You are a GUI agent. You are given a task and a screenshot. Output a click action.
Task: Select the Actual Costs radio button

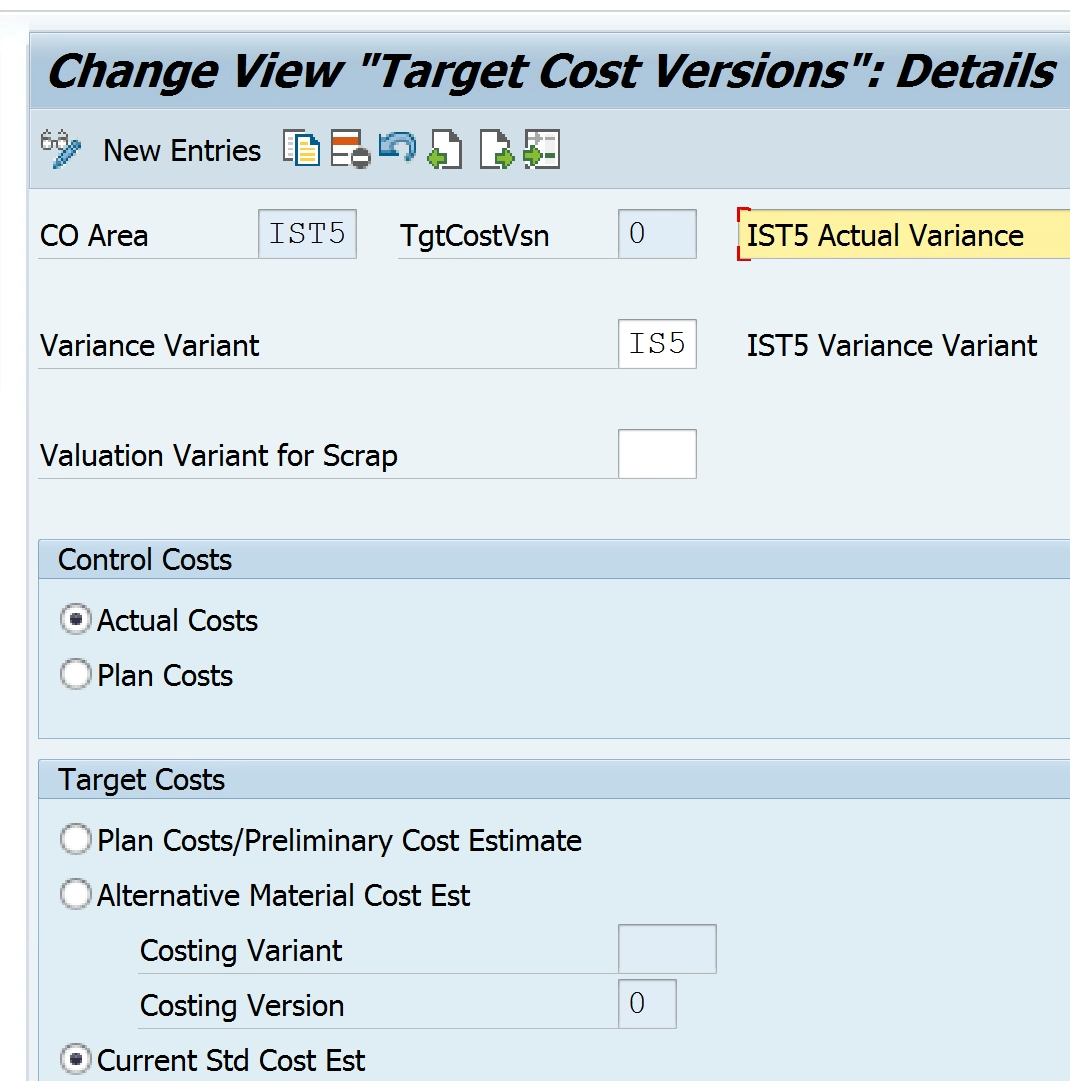point(76,620)
